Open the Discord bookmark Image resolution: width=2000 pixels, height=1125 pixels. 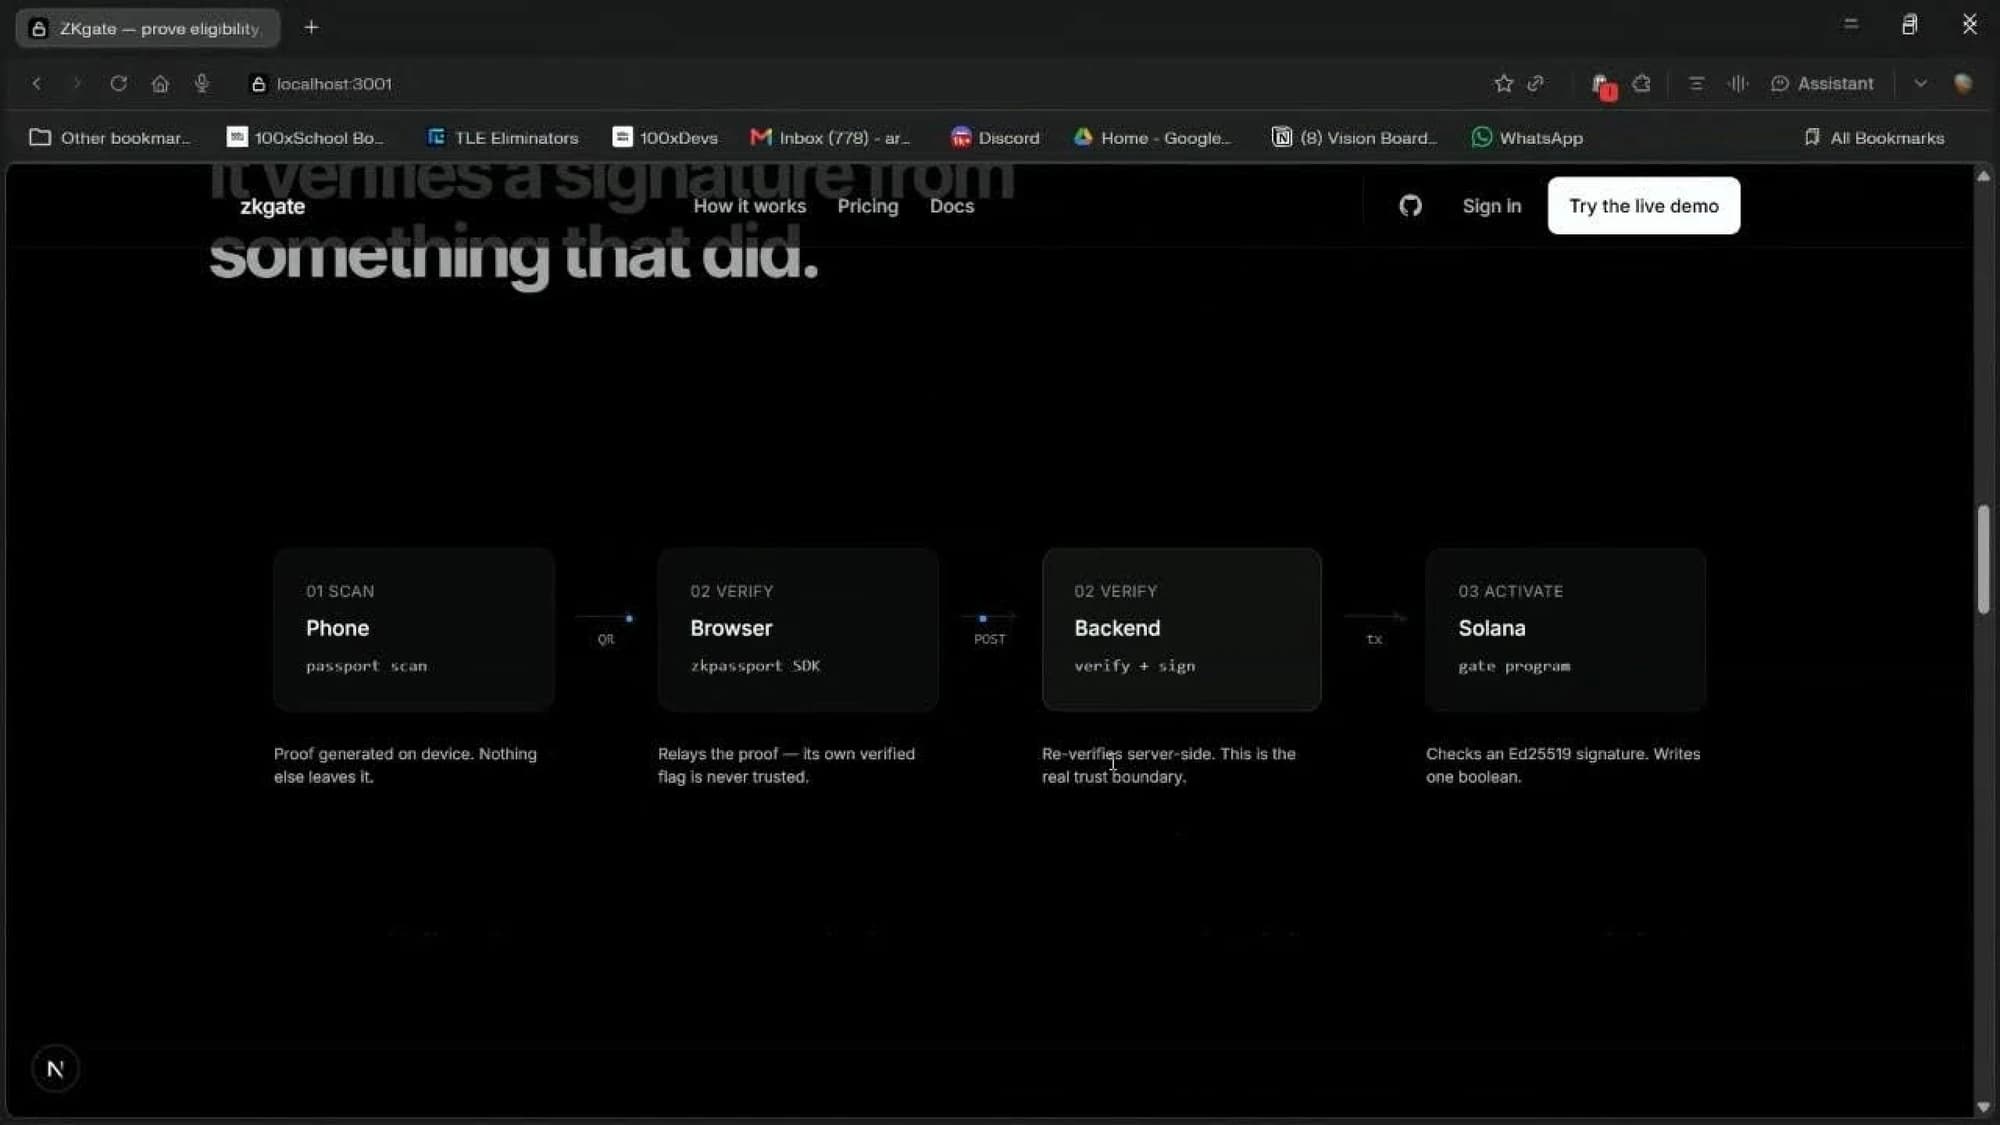click(995, 138)
